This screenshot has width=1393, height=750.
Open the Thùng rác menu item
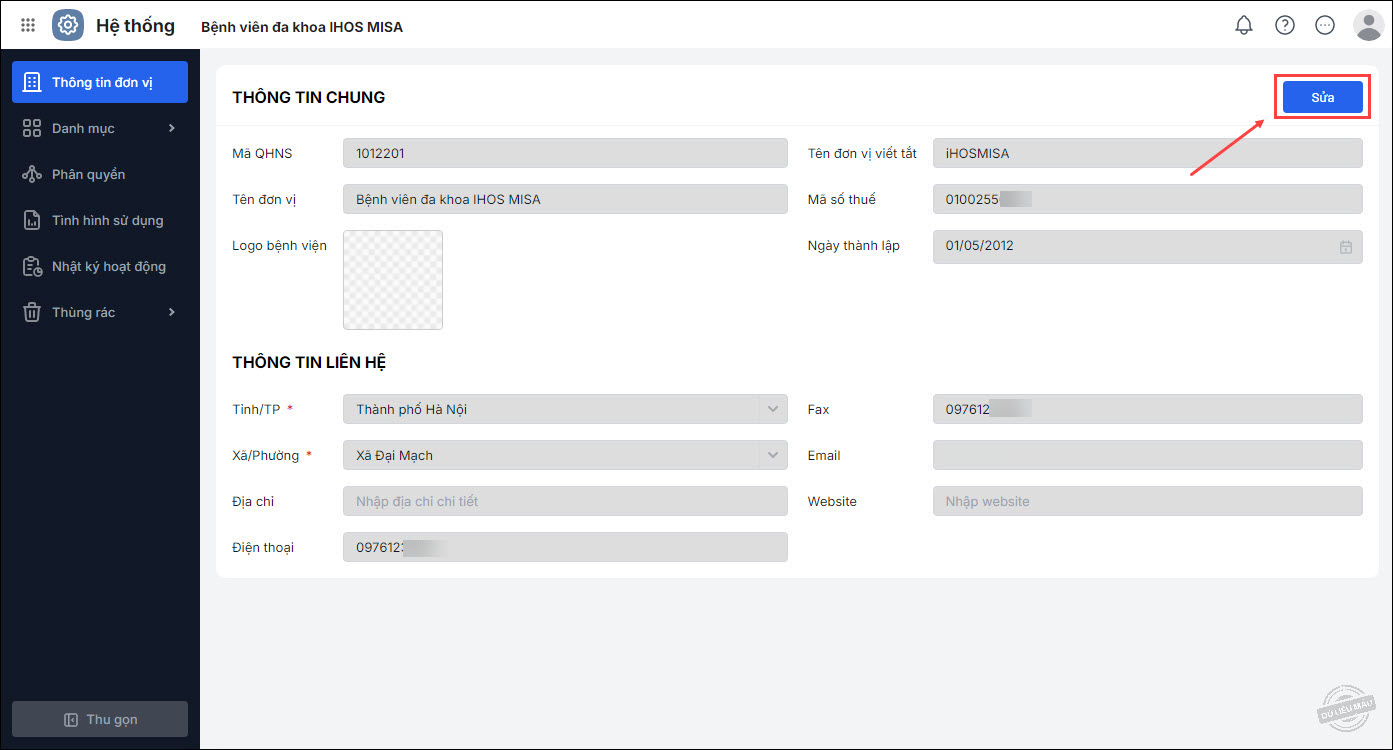100,312
